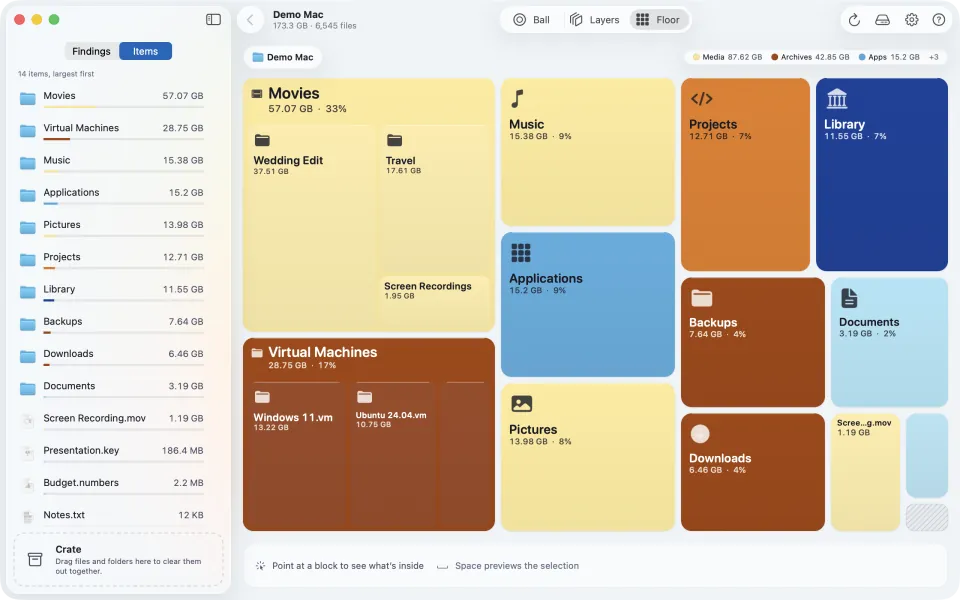Click the Downloads circle icon in treemap
Viewport: 960px width, 600px height.
pos(700,433)
